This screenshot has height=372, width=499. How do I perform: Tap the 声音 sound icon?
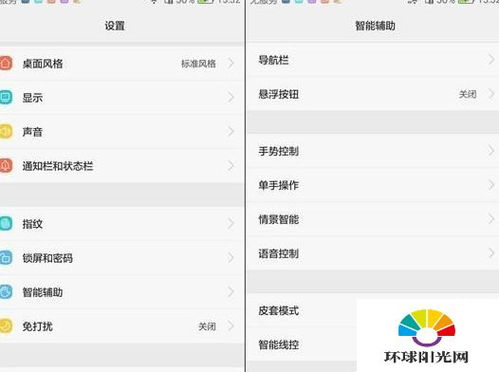click(x=6, y=132)
